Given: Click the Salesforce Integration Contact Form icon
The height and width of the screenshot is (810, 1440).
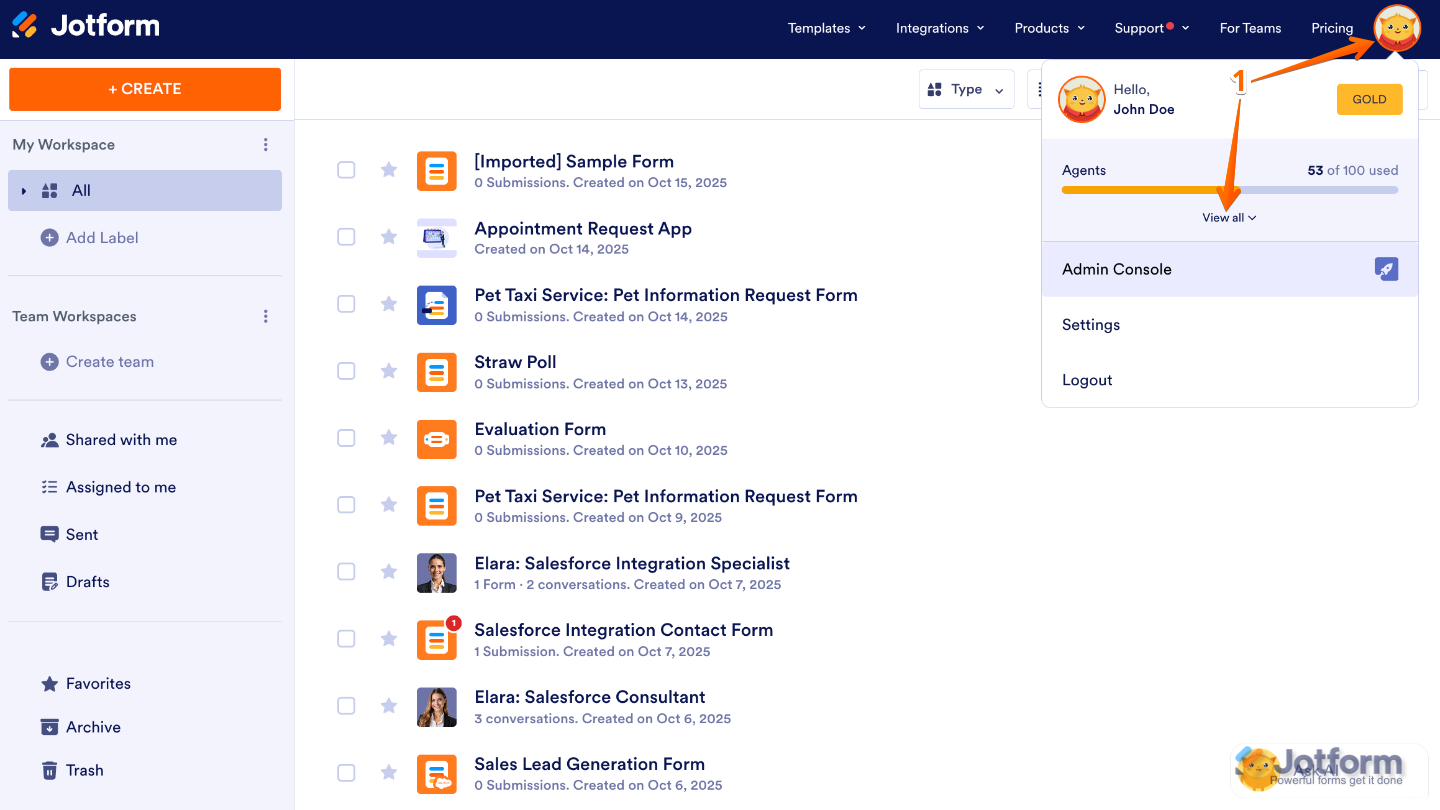Looking at the screenshot, I should click(436, 640).
